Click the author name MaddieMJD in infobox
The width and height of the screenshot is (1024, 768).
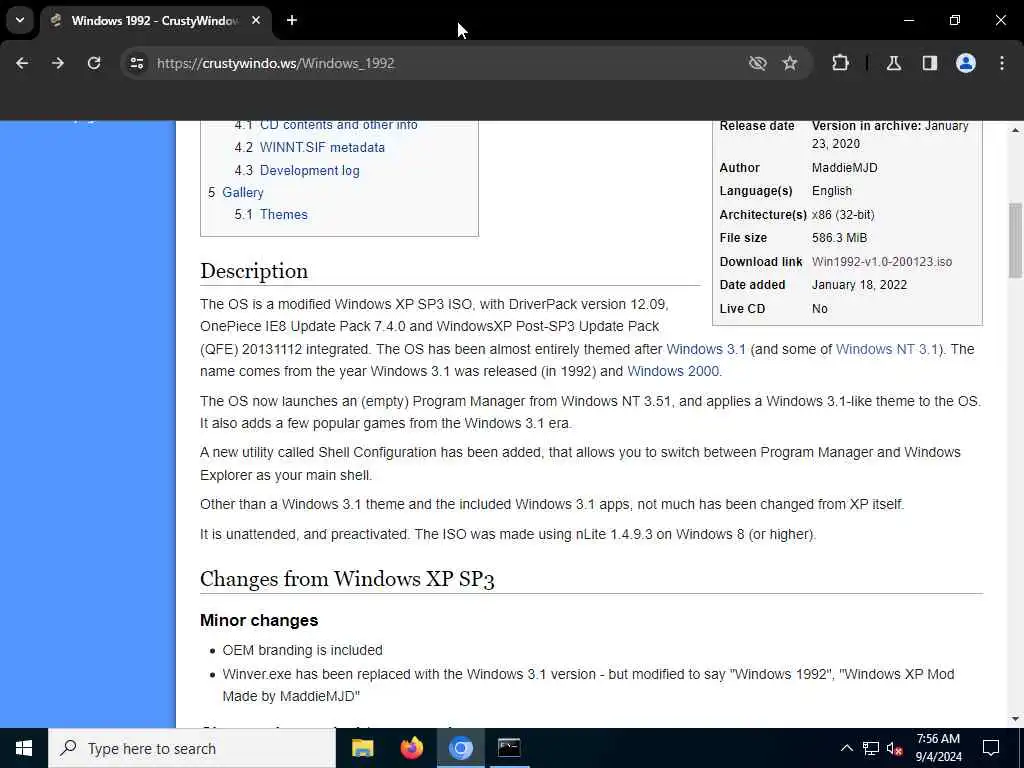(844, 168)
